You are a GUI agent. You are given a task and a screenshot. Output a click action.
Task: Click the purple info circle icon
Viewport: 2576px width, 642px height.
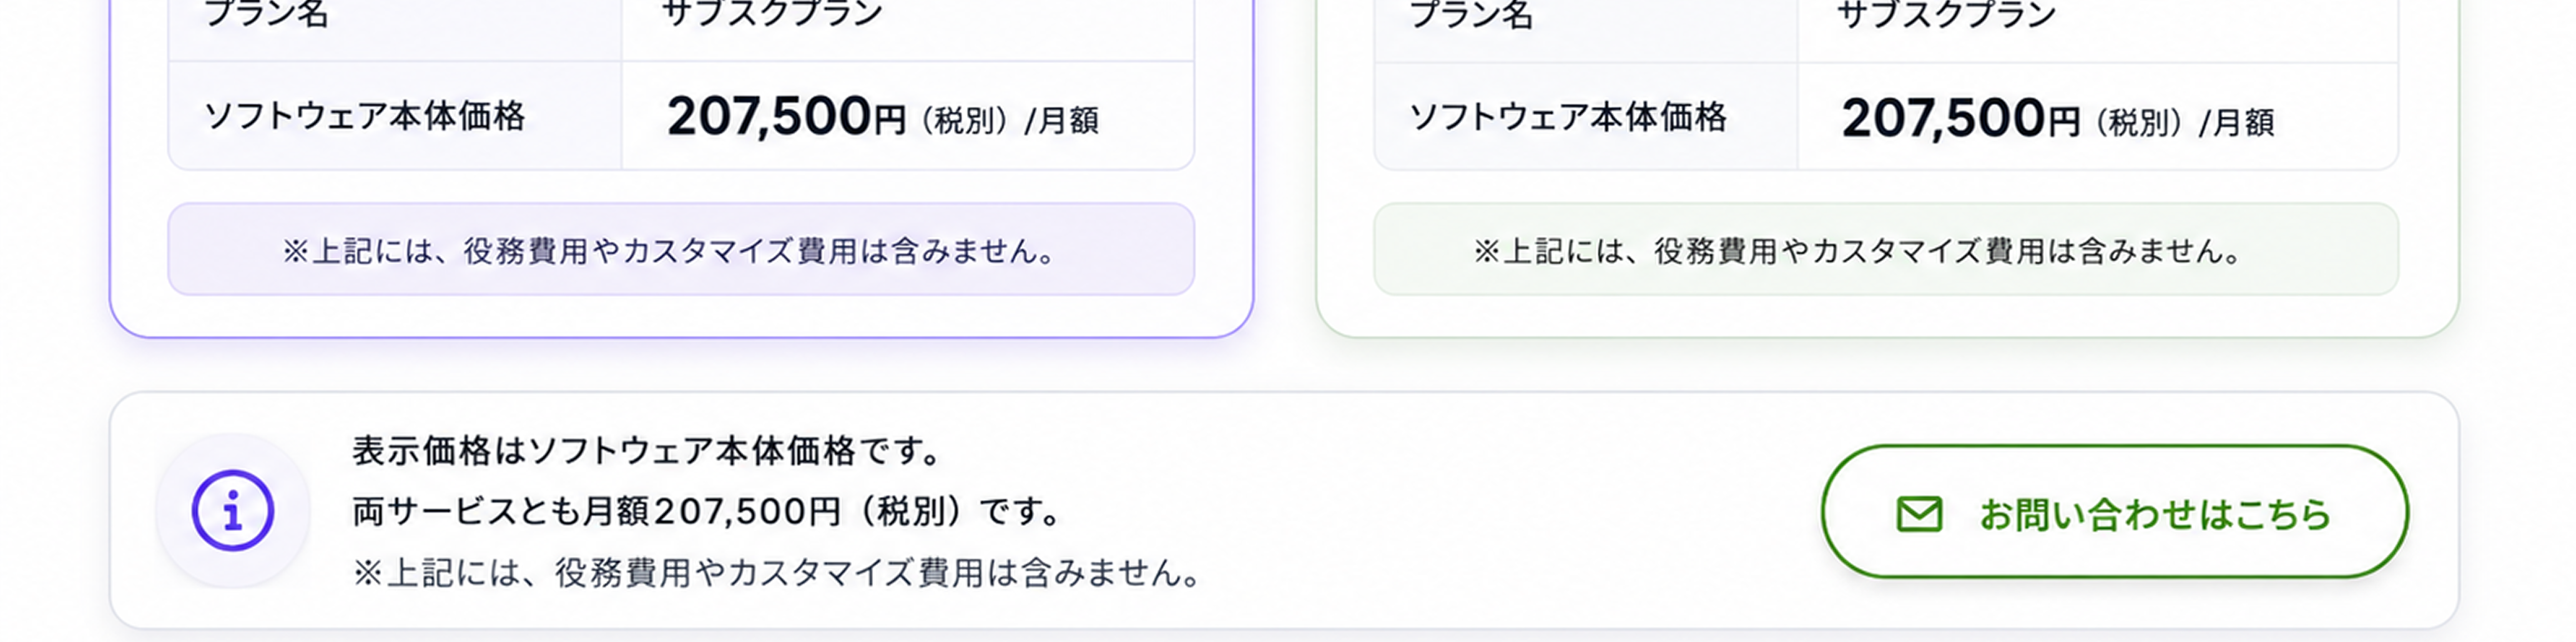(x=233, y=511)
